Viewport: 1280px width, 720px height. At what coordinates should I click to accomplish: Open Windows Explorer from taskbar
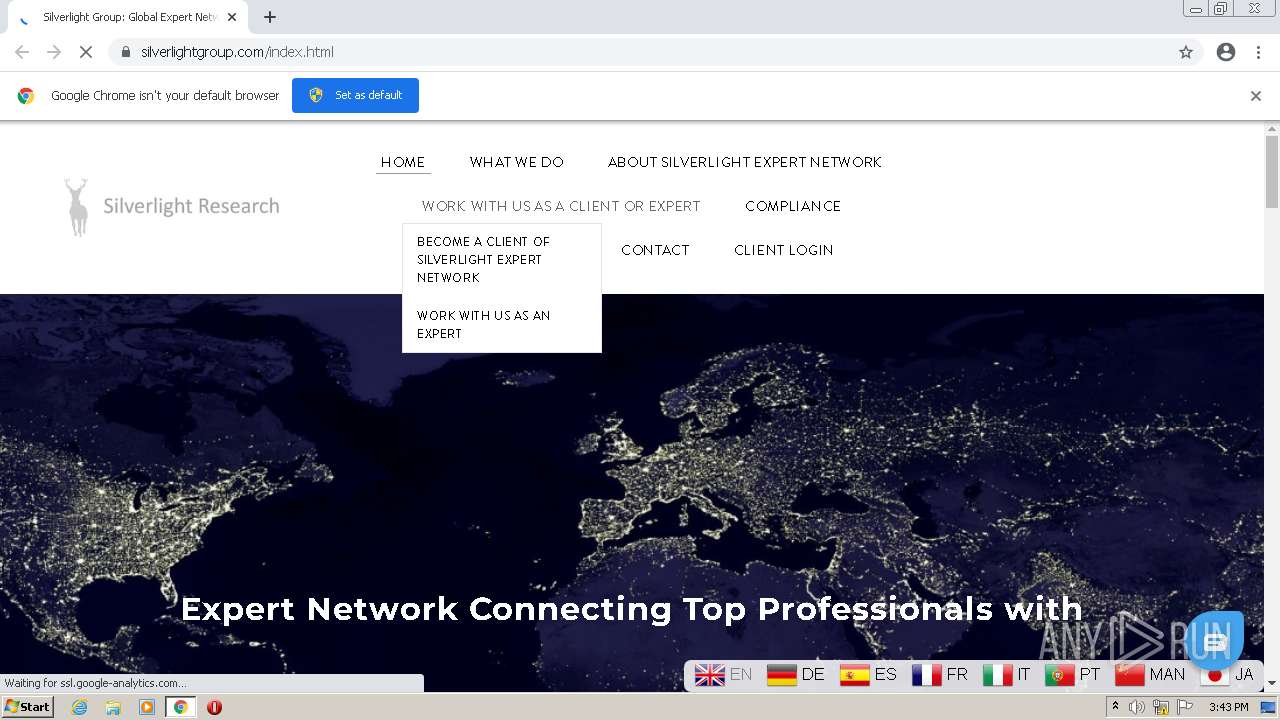[x=113, y=707]
